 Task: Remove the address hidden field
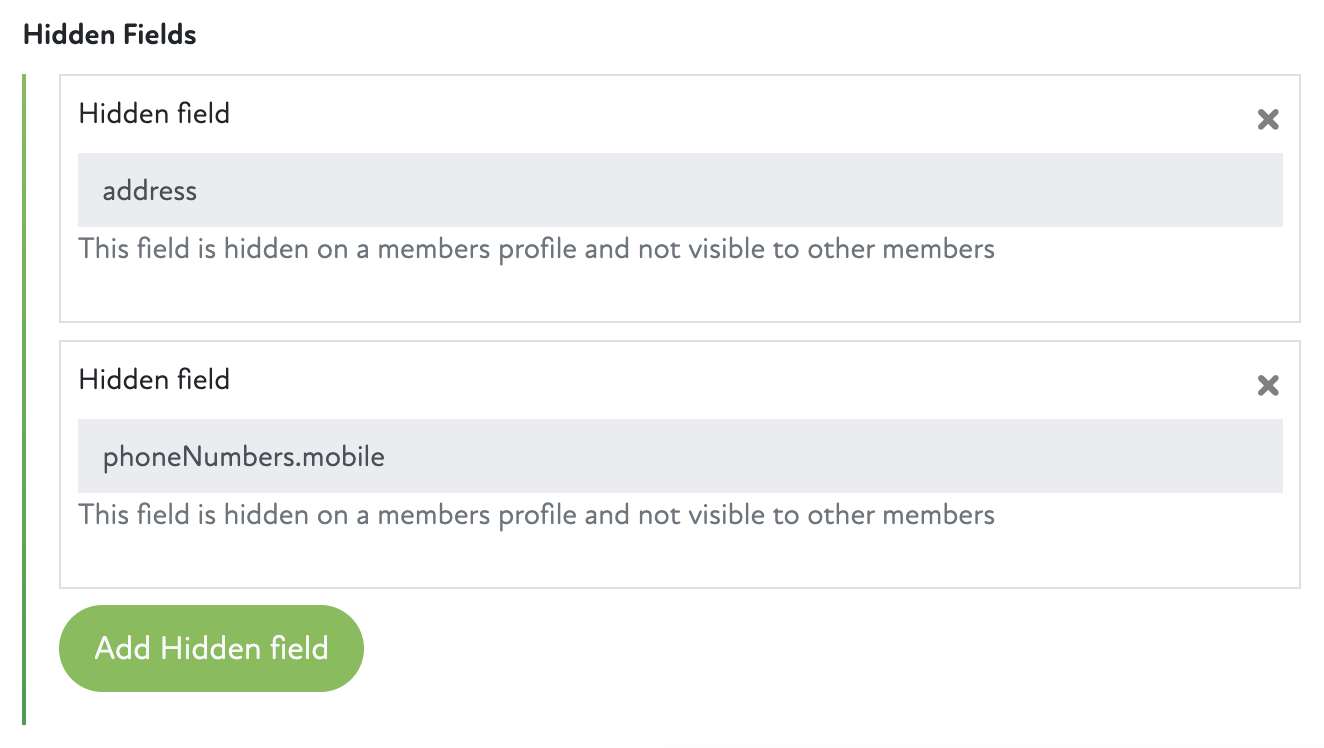(1267, 120)
